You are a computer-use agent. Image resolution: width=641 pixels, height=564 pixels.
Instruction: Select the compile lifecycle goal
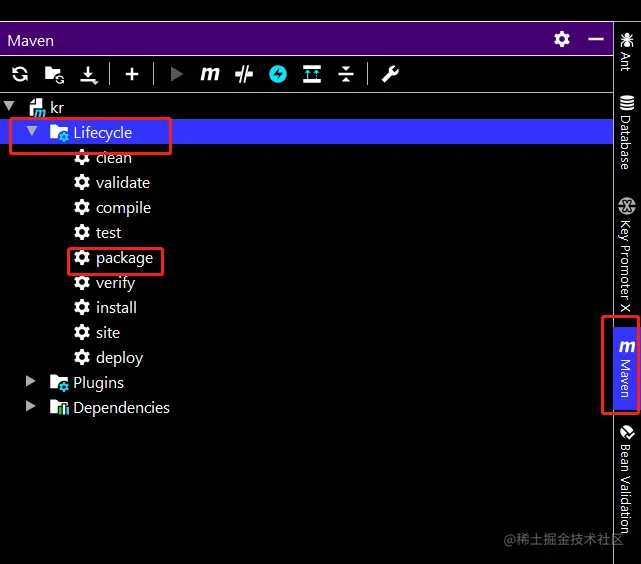pos(123,208)
